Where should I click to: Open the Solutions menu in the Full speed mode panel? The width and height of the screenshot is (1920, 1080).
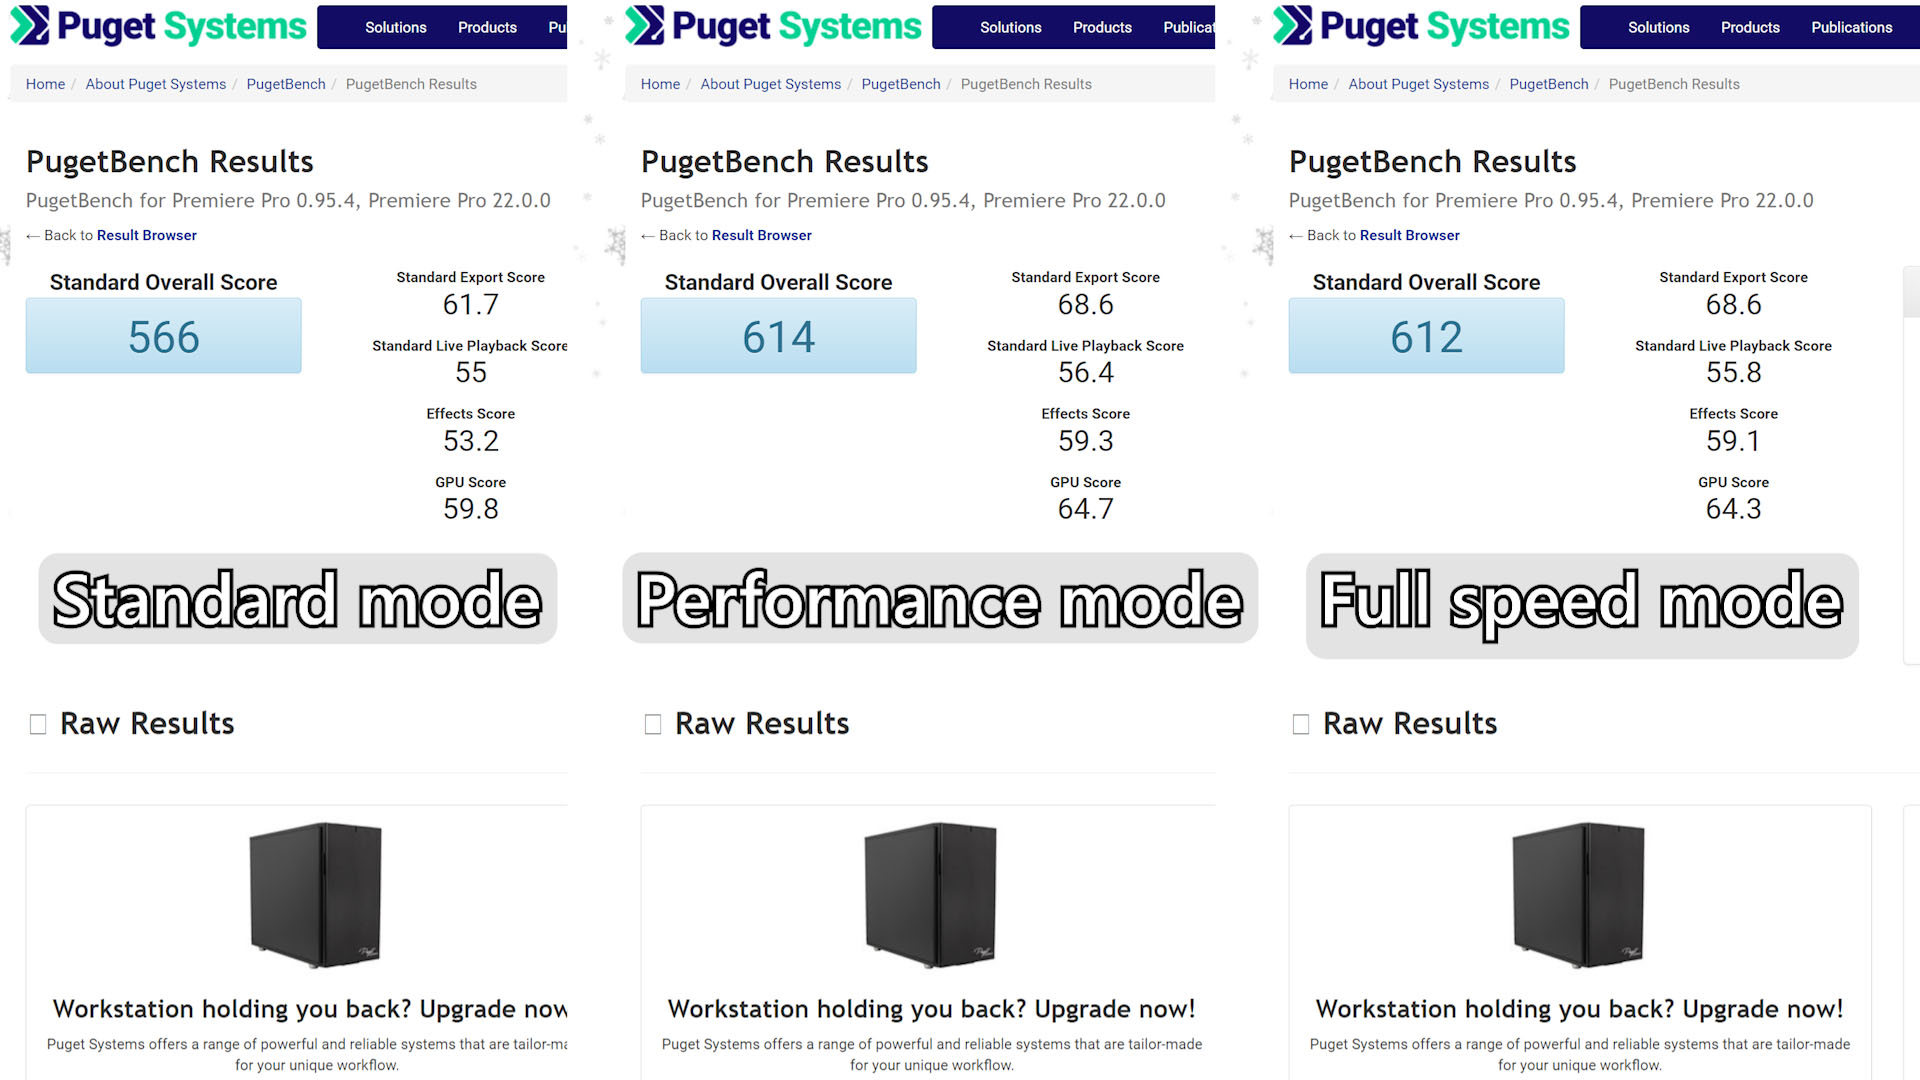click(x=1659, y=27)
